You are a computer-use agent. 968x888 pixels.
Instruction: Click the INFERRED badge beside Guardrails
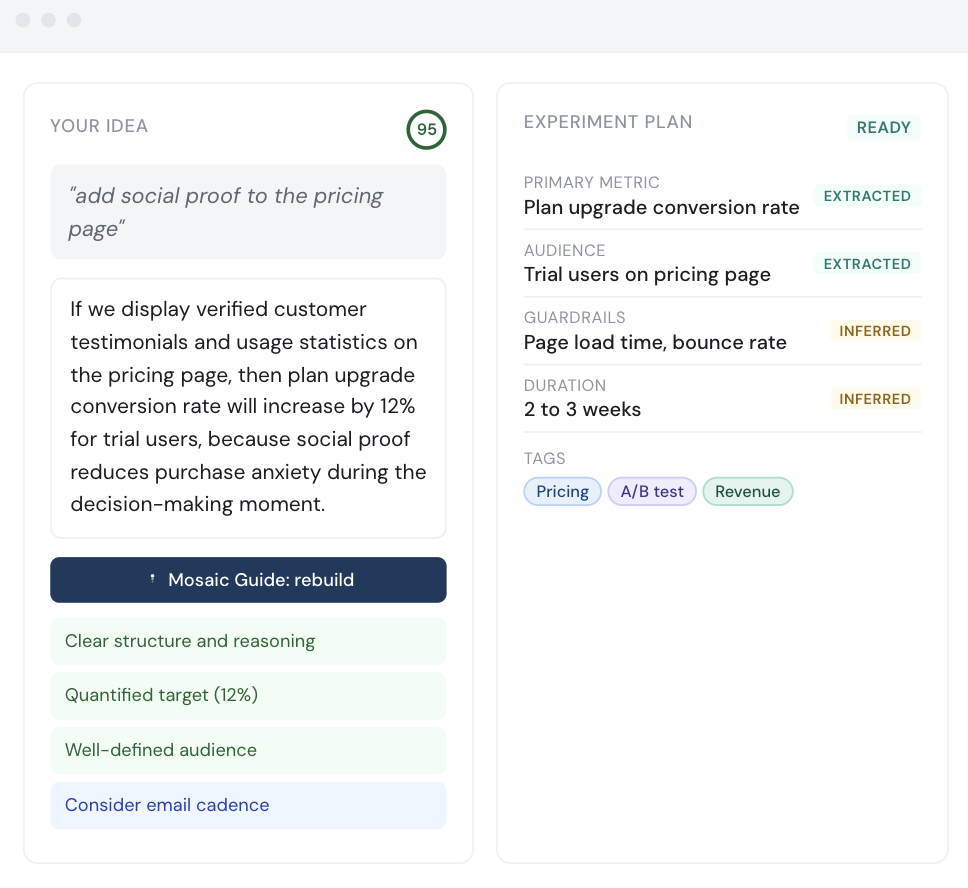(875, 331)
